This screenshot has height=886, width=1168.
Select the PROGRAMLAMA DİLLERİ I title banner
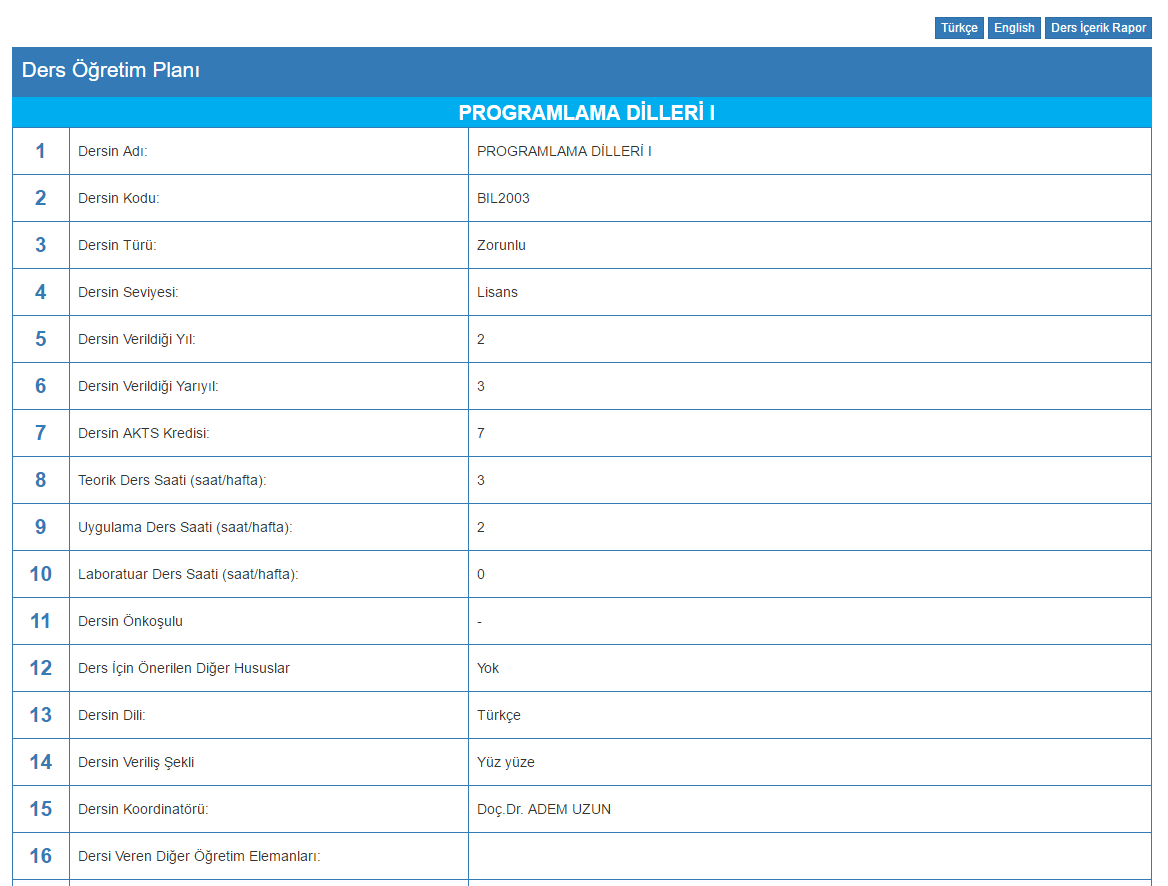pos(586,113)
